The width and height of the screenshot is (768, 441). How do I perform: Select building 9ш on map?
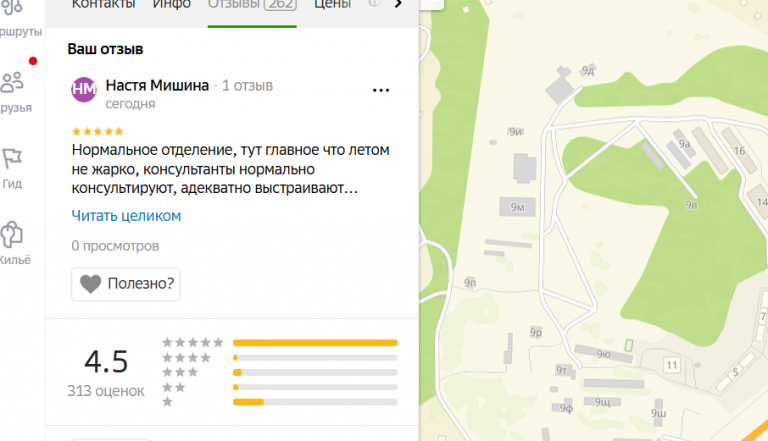[658, 413]
